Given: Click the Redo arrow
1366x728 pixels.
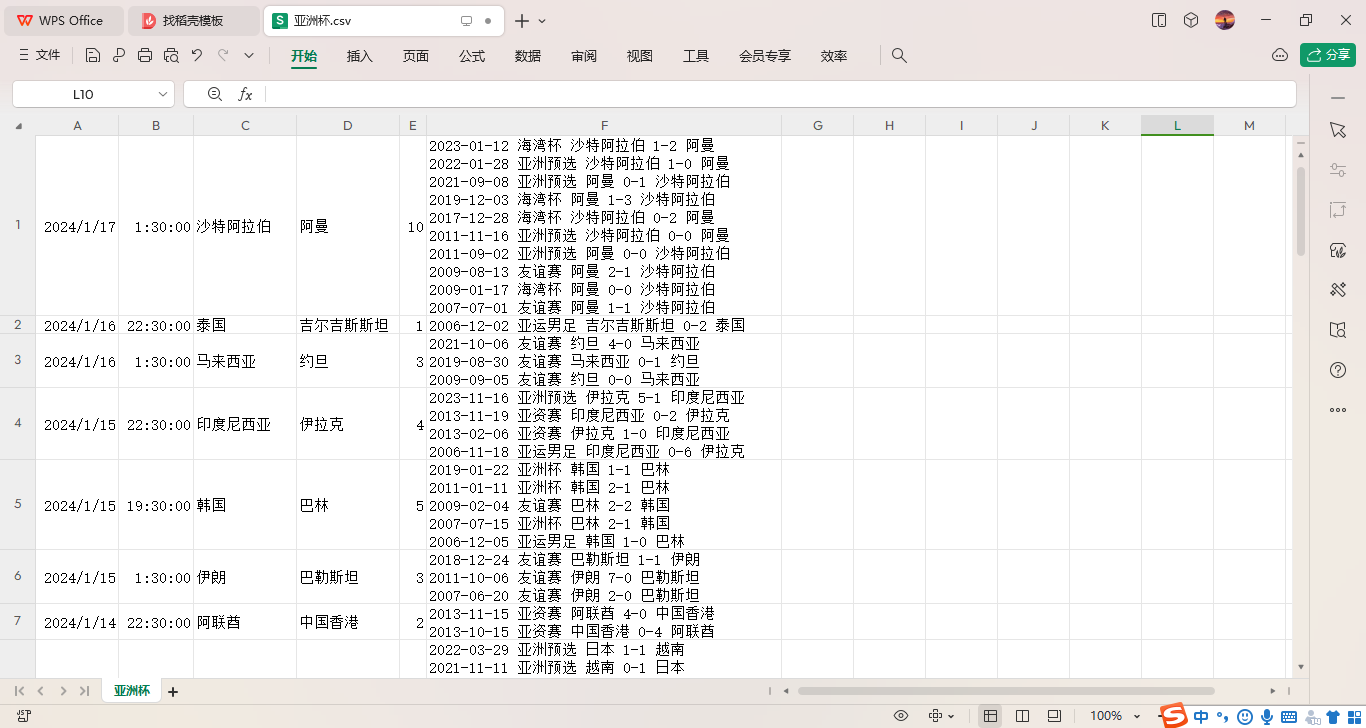Looking at the screenshot, I should 223,56.
